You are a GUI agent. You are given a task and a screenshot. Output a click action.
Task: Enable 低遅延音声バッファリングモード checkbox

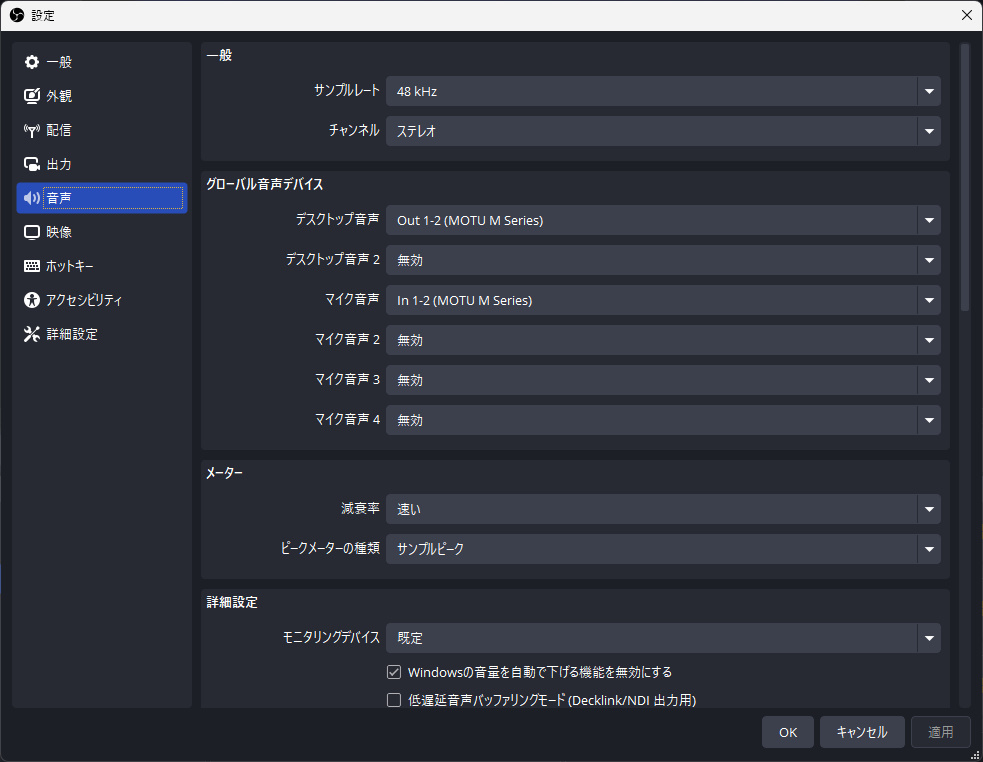[394, 700]
